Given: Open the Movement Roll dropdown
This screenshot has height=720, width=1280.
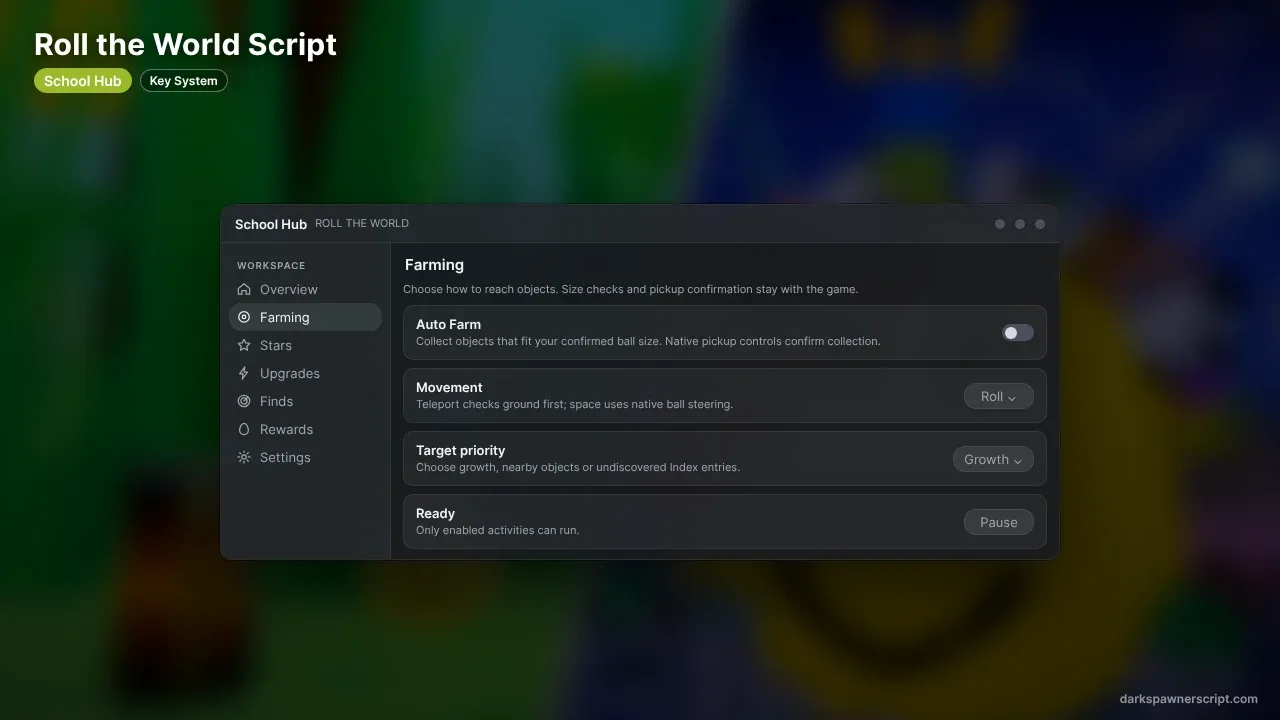Looking at the screenshot, I should click(999, 396).
